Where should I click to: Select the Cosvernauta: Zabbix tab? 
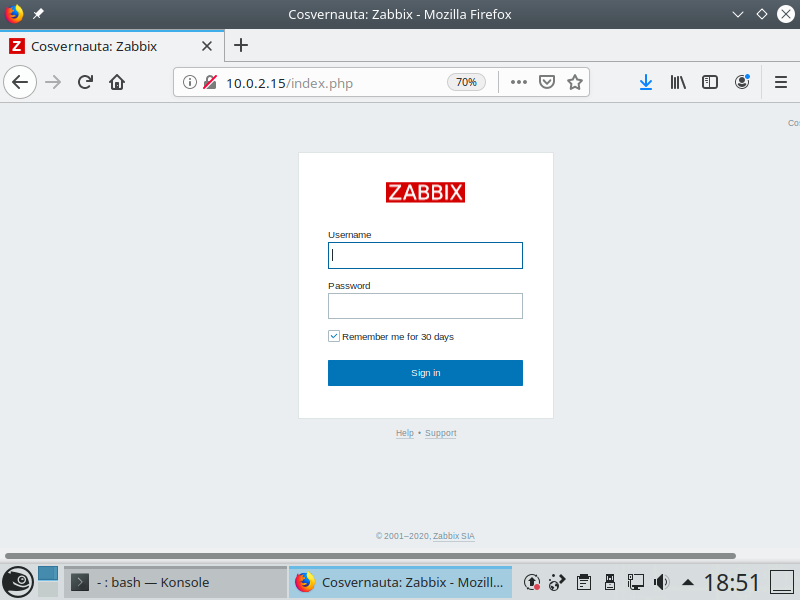[112, 46]
